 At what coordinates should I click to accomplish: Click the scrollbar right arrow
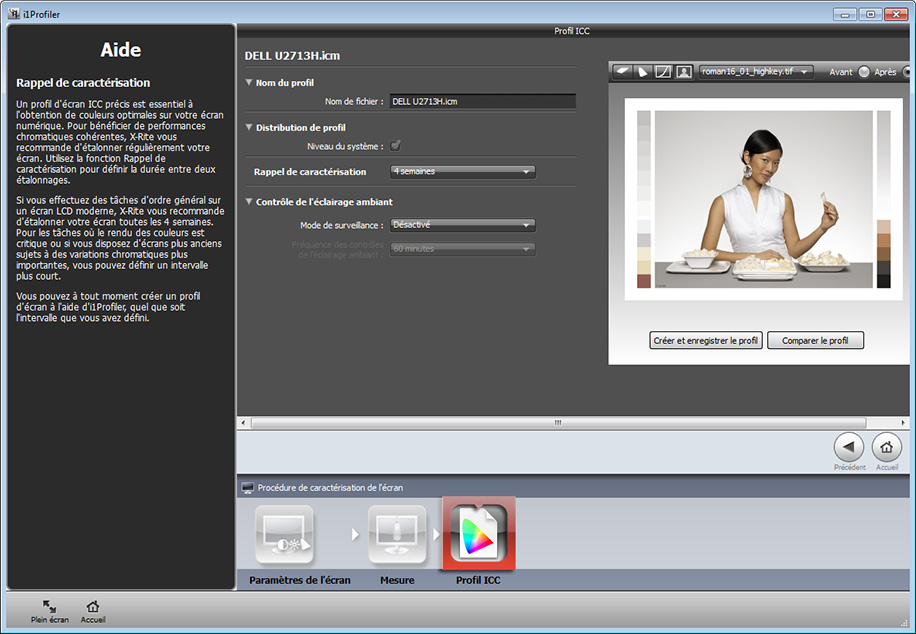[x=903, y=422]
